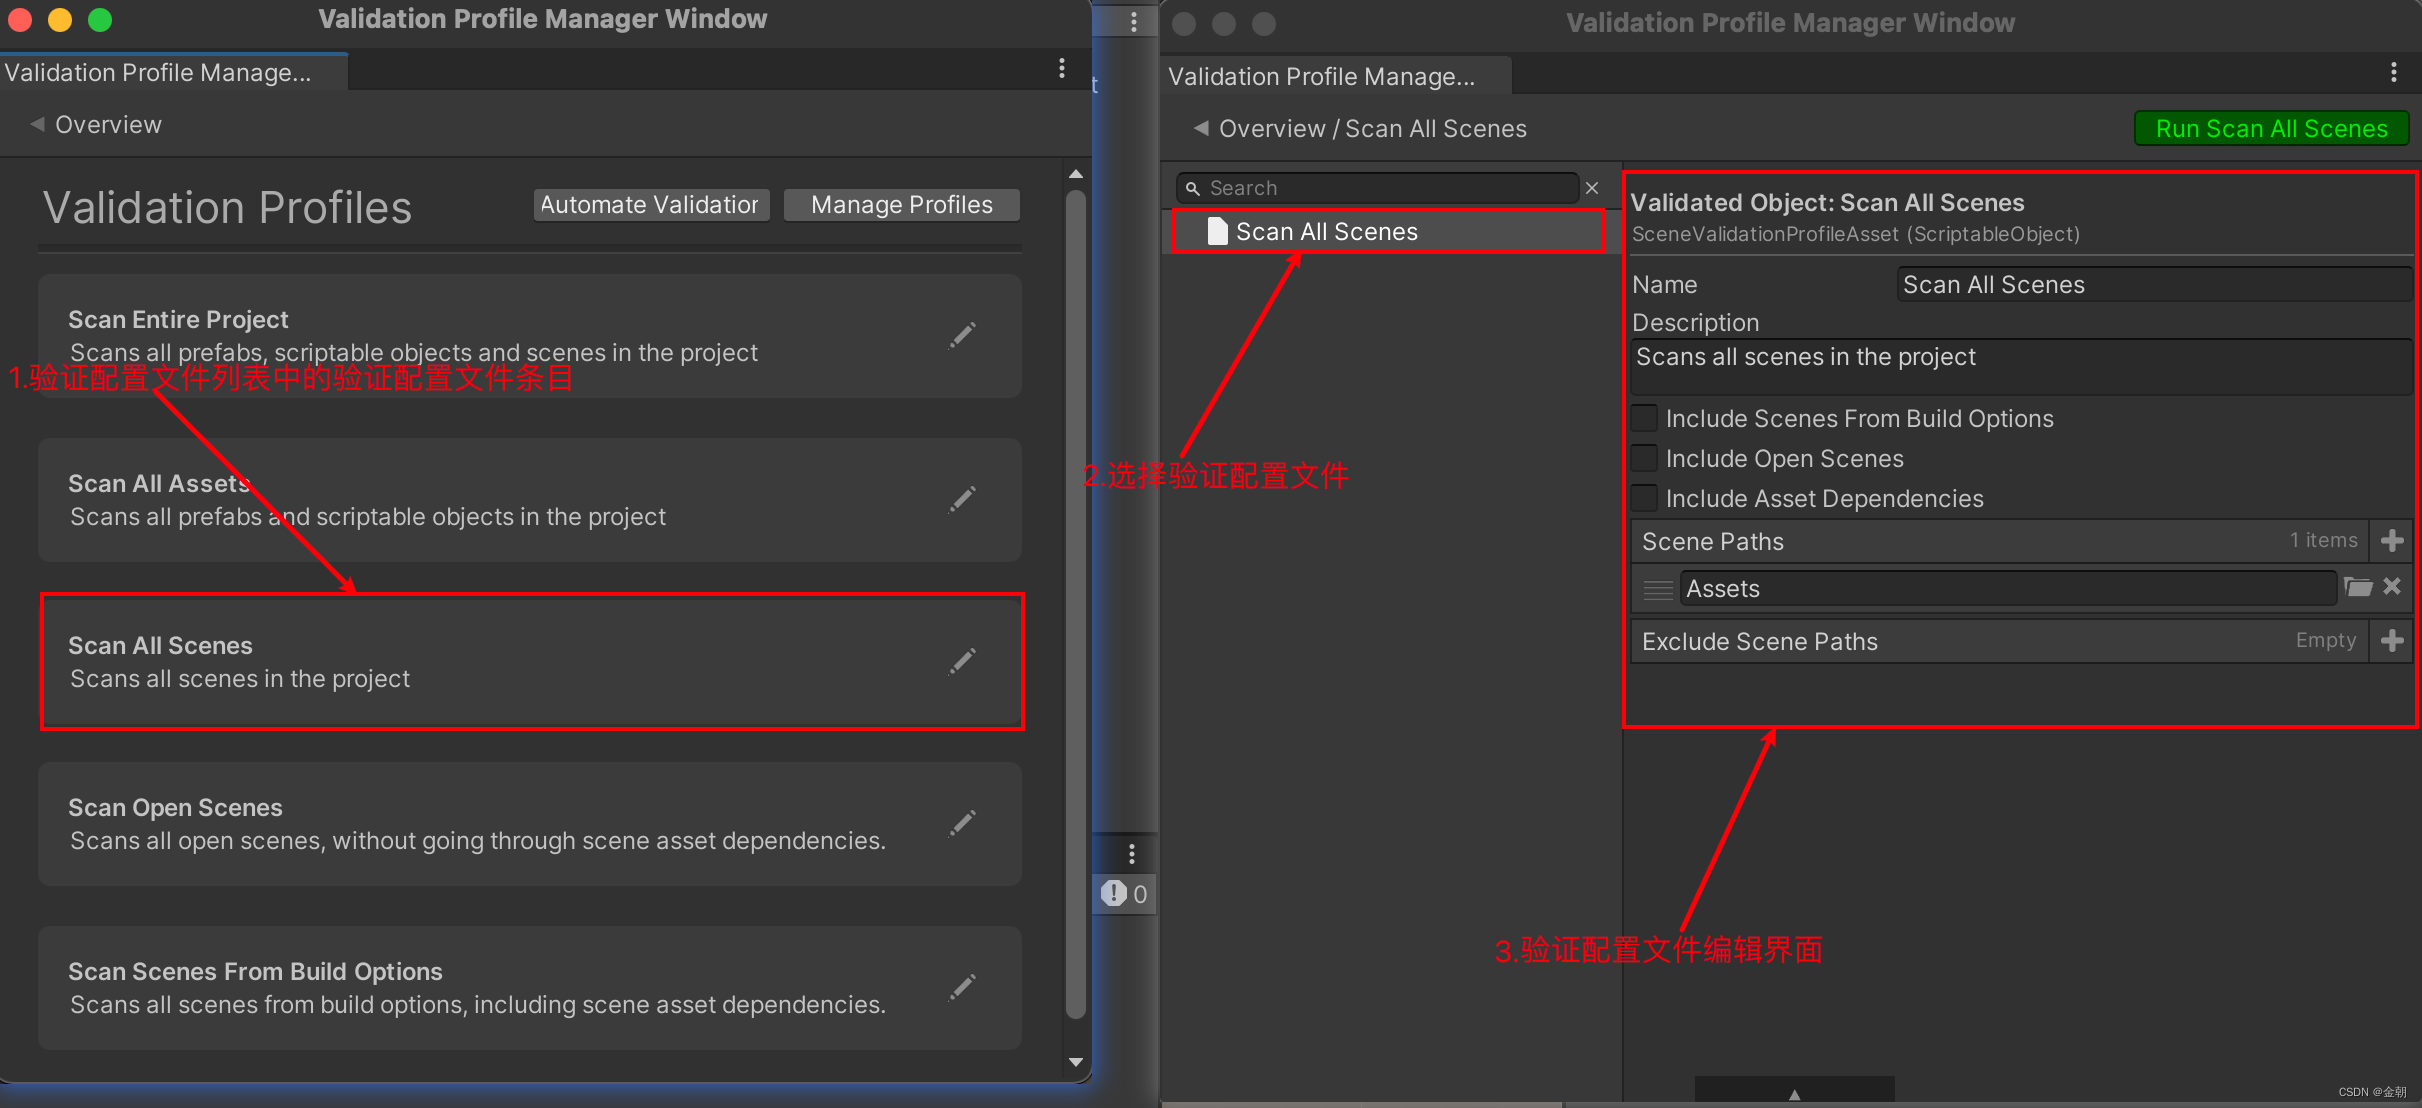2422x1108 pixels.
Task: Open the three-dot menu between the two windows
Action: click(x=1133, y=22)
